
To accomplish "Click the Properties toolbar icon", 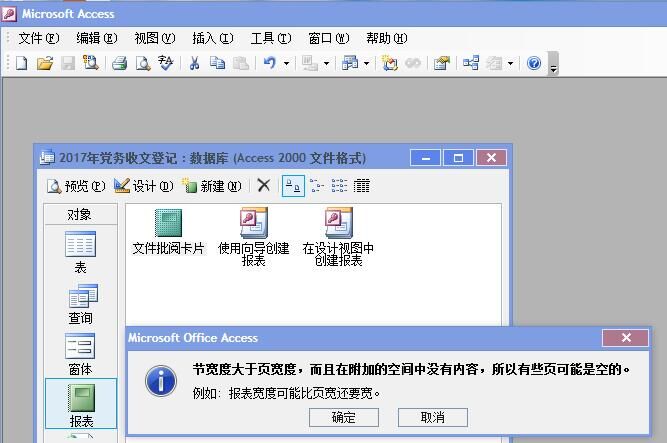I will (x=442, y=63).
